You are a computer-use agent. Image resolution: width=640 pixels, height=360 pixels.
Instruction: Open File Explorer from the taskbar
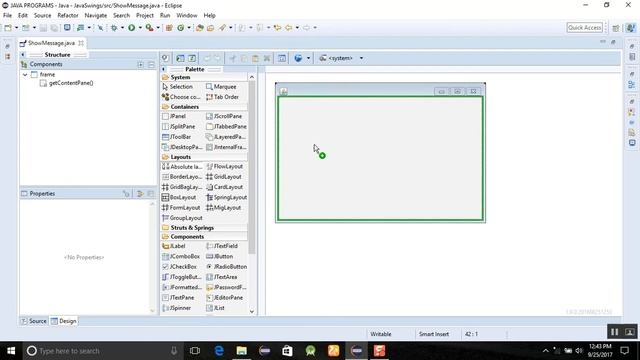[x=242, y=351]
